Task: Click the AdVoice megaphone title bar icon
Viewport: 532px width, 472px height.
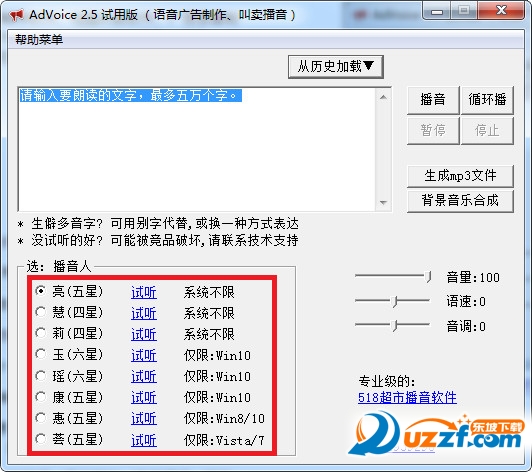Action: 17,15
